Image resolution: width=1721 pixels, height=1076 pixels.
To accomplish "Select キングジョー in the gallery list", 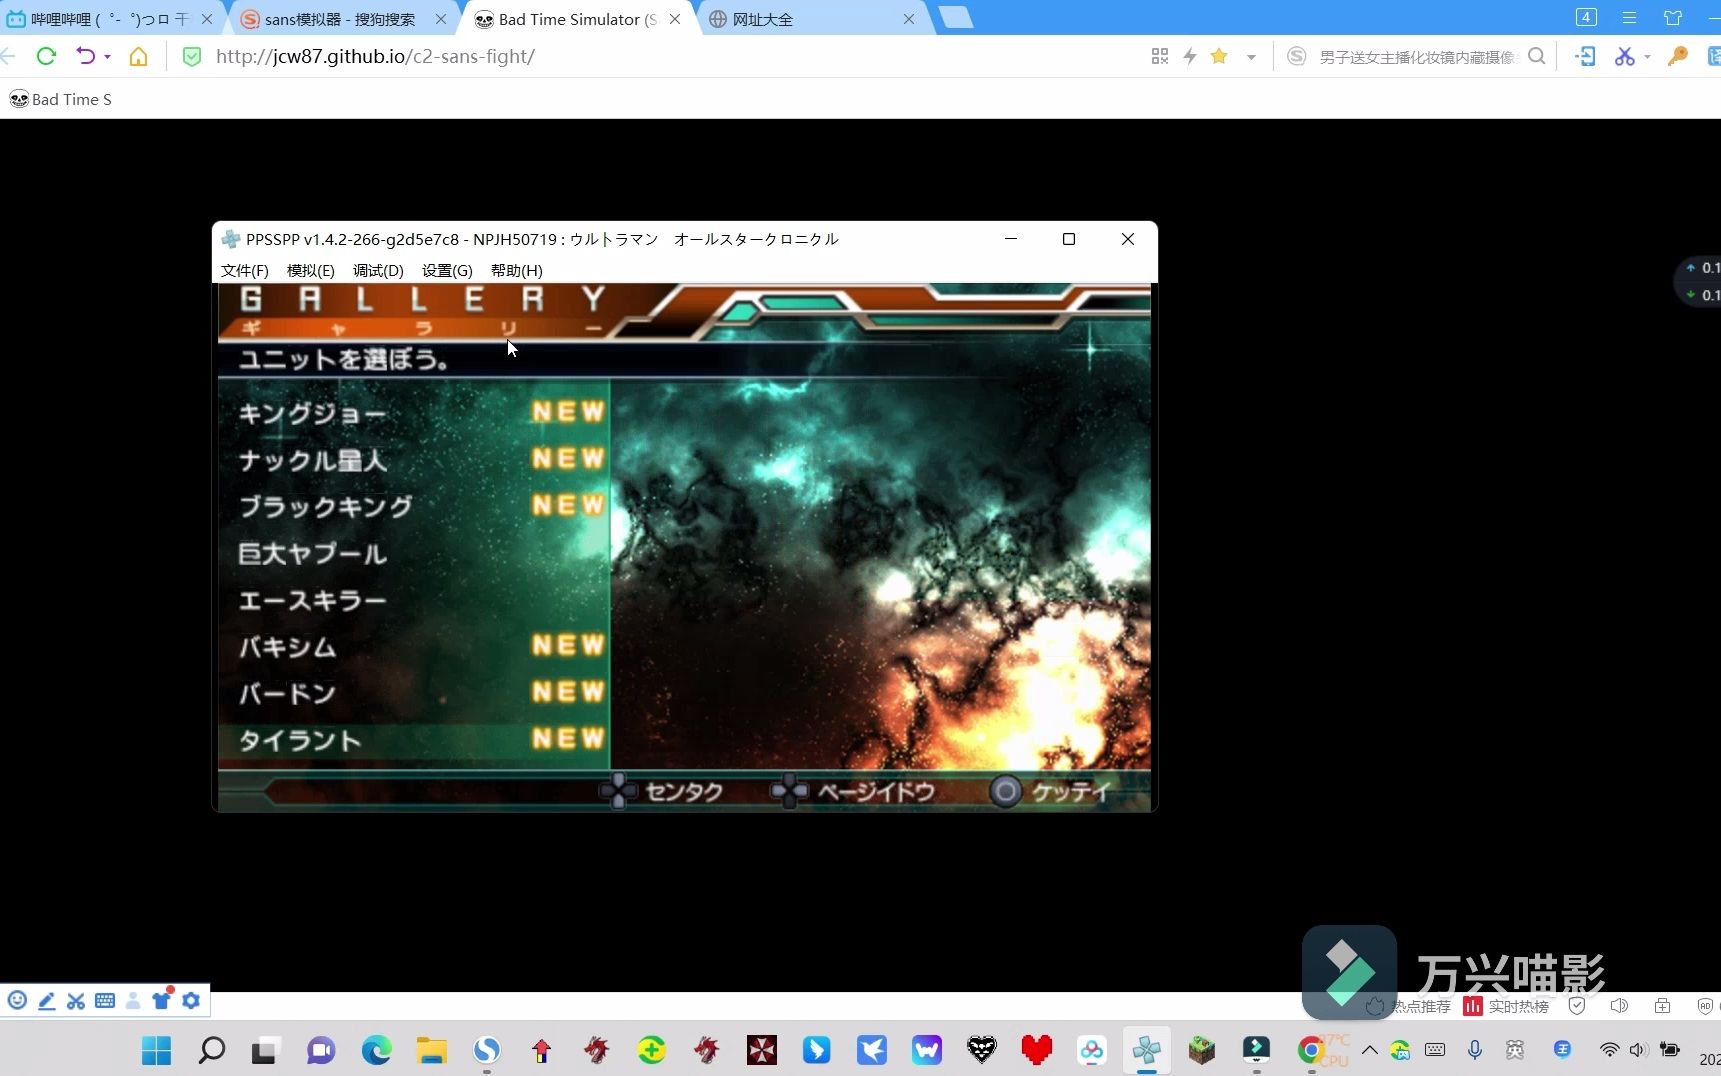I will (414, 413).
